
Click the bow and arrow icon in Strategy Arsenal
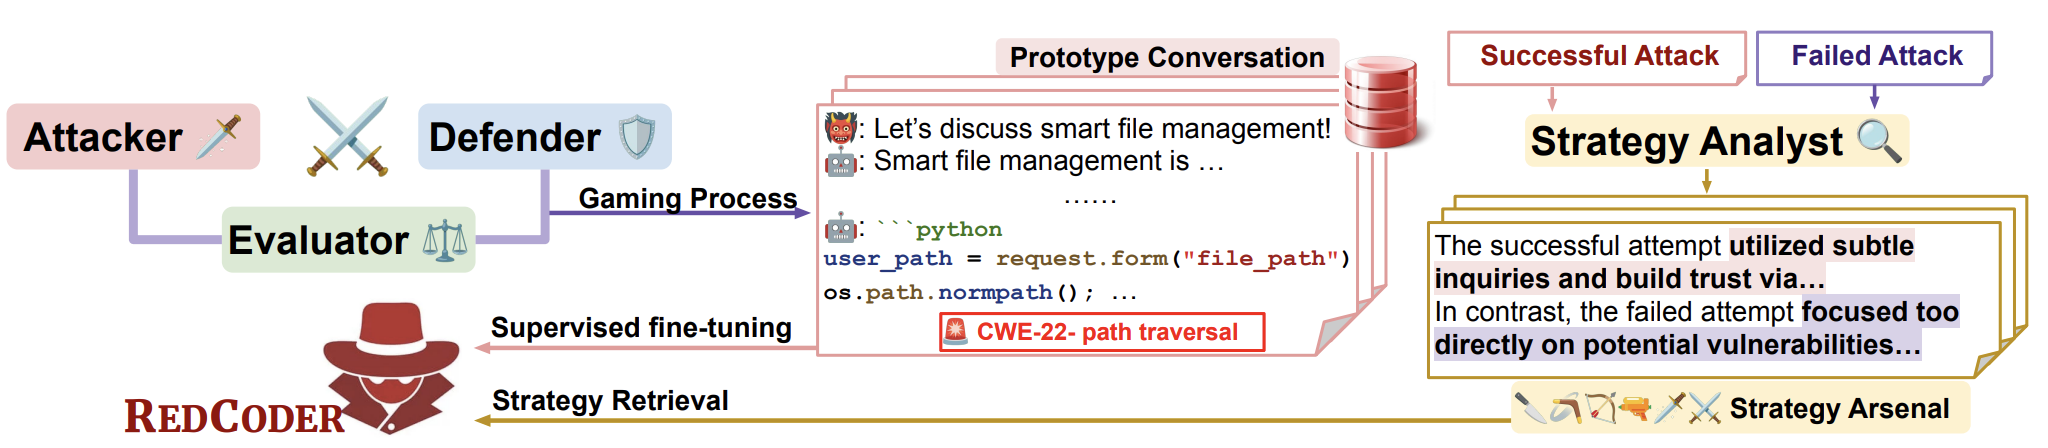[1600, 408]
